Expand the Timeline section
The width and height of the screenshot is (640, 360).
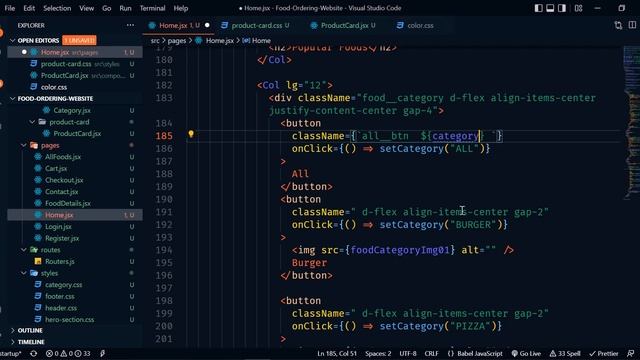coord(31,342)
